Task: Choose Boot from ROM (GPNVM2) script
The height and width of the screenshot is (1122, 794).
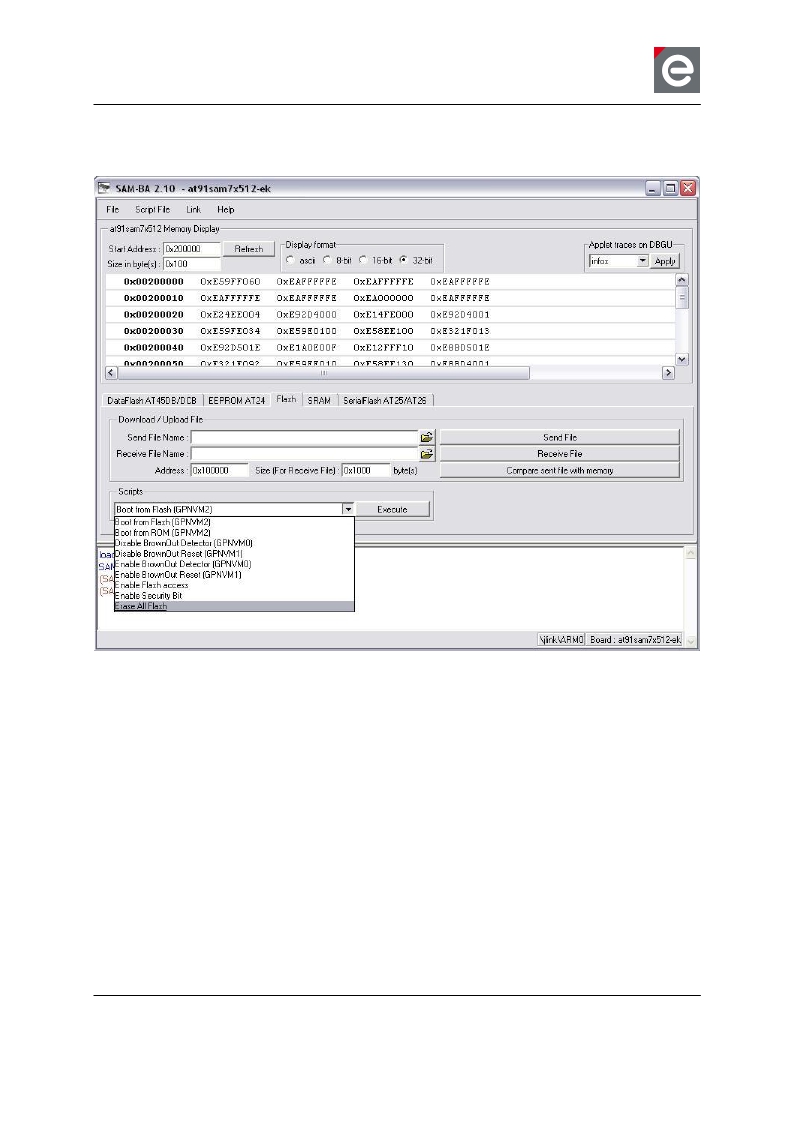Action: coord(234,533)
